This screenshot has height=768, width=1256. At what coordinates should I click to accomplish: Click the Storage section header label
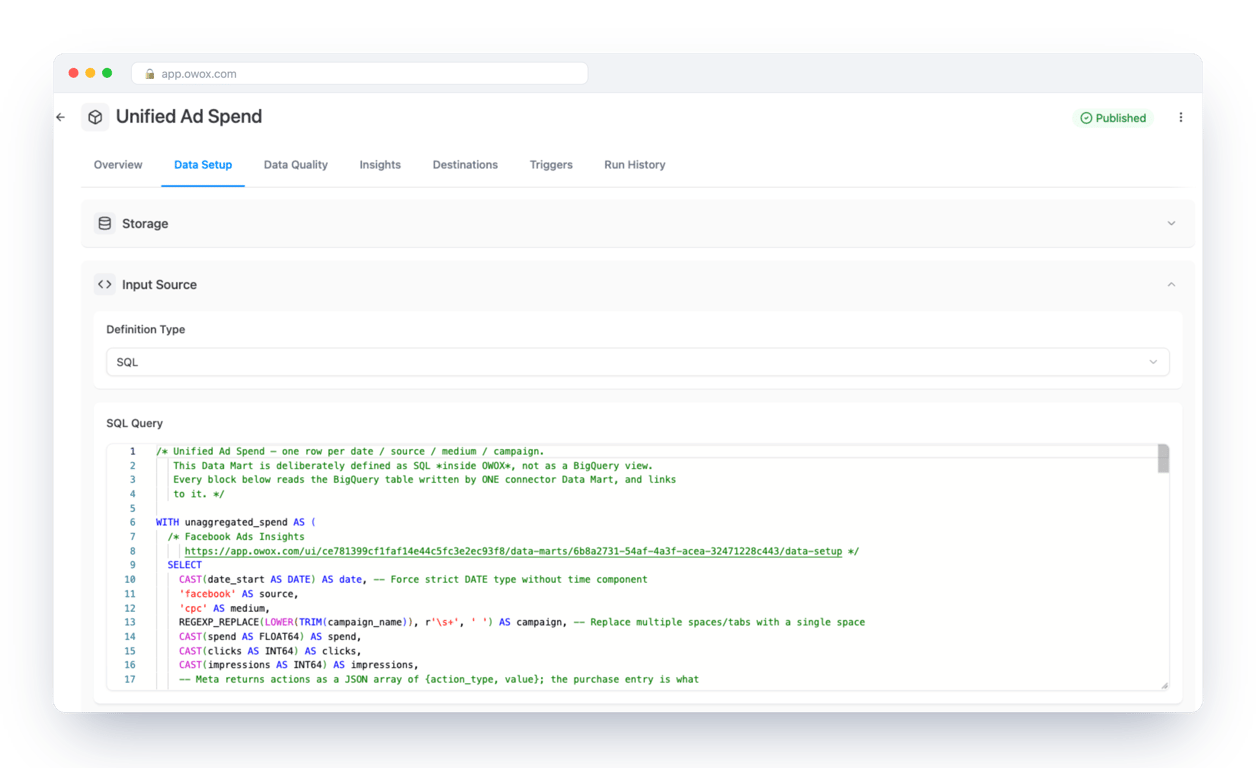point(145,224)
